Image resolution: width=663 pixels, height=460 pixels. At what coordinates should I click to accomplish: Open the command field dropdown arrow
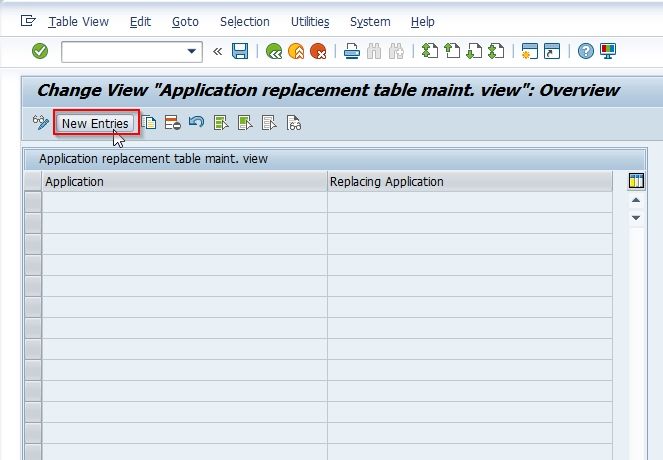(x=192, y=52)
